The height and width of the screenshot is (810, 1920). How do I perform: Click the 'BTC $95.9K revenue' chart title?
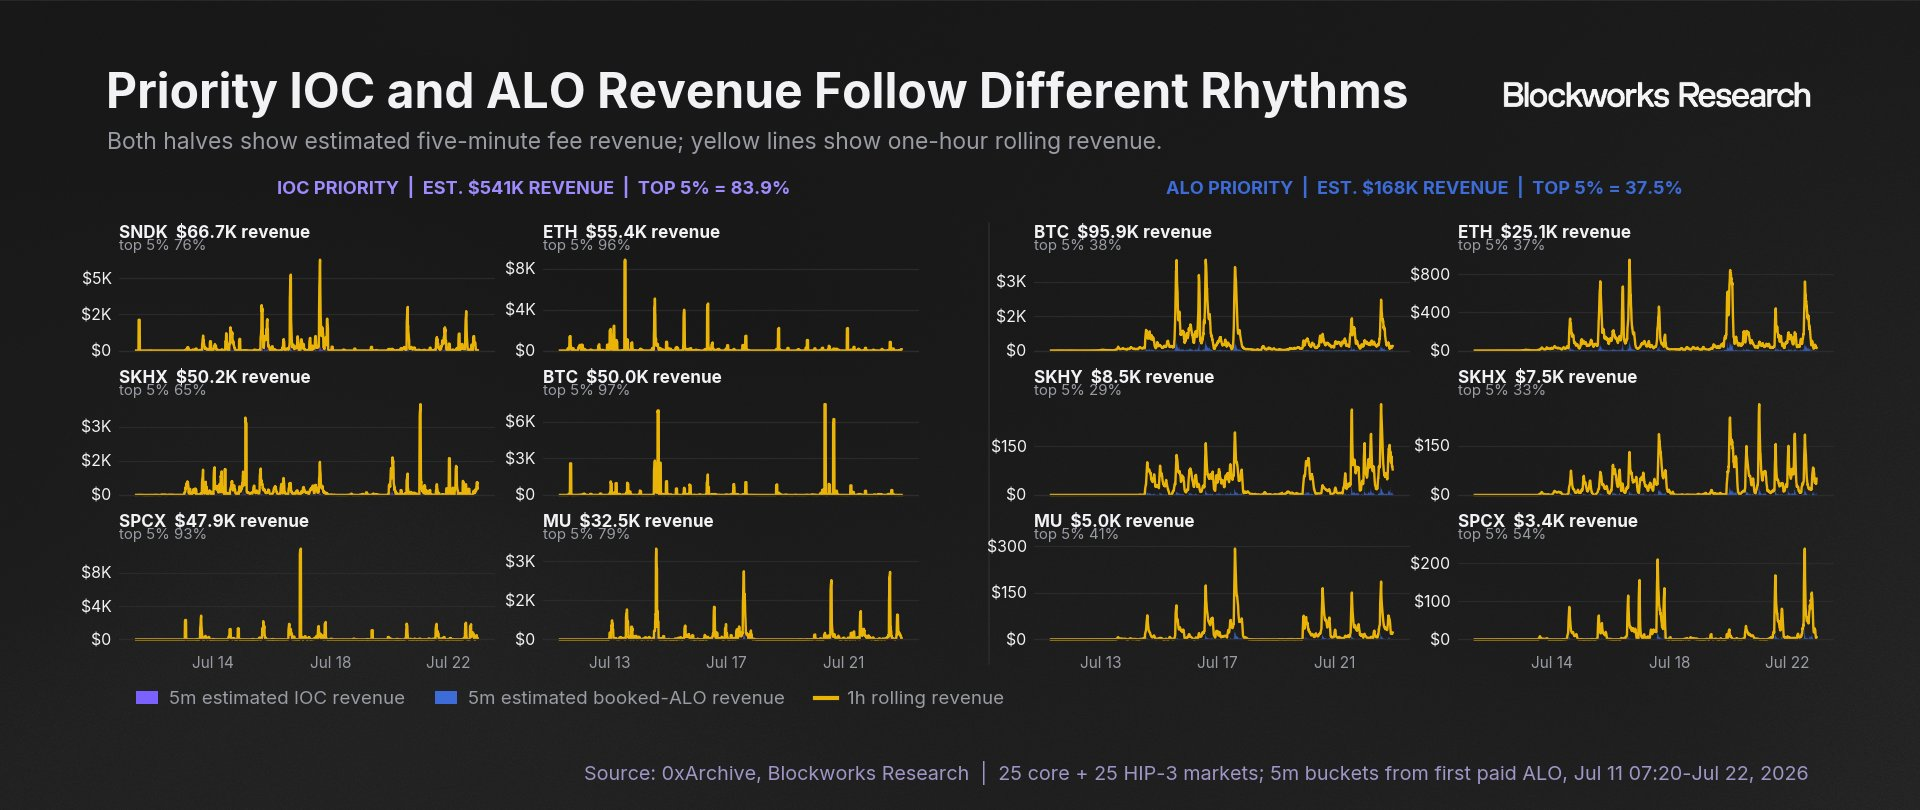tap(1122, 231)
